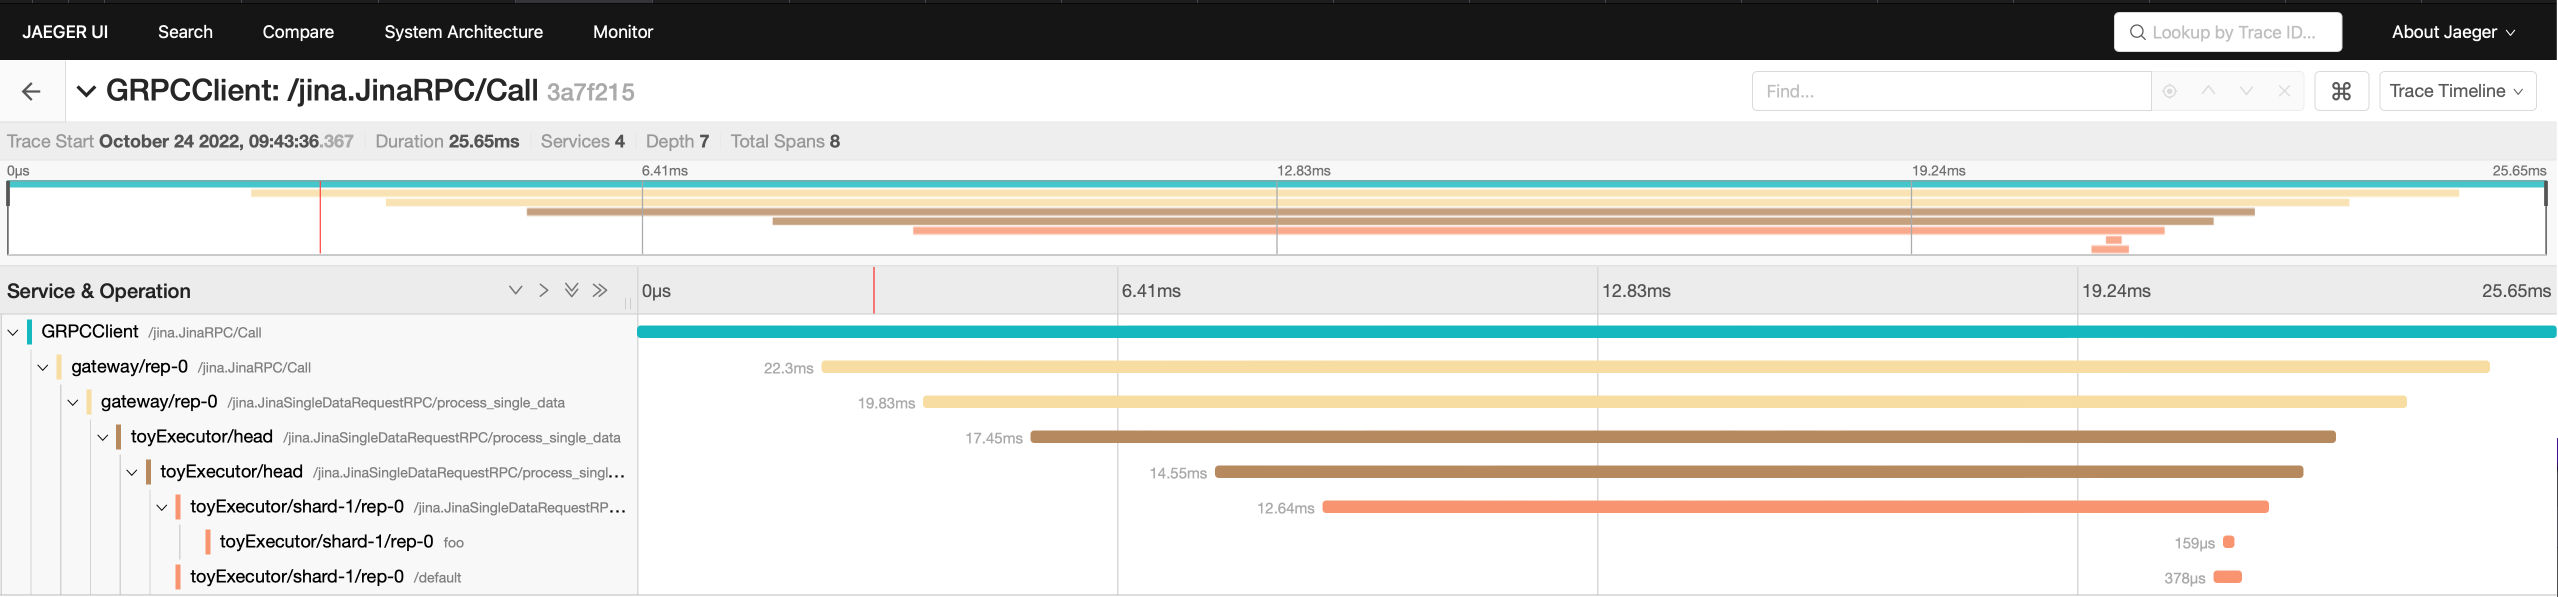Collapse GRPCClient root span row
The height and width of the screenshot is (597, 2558).
coord(13,332)
